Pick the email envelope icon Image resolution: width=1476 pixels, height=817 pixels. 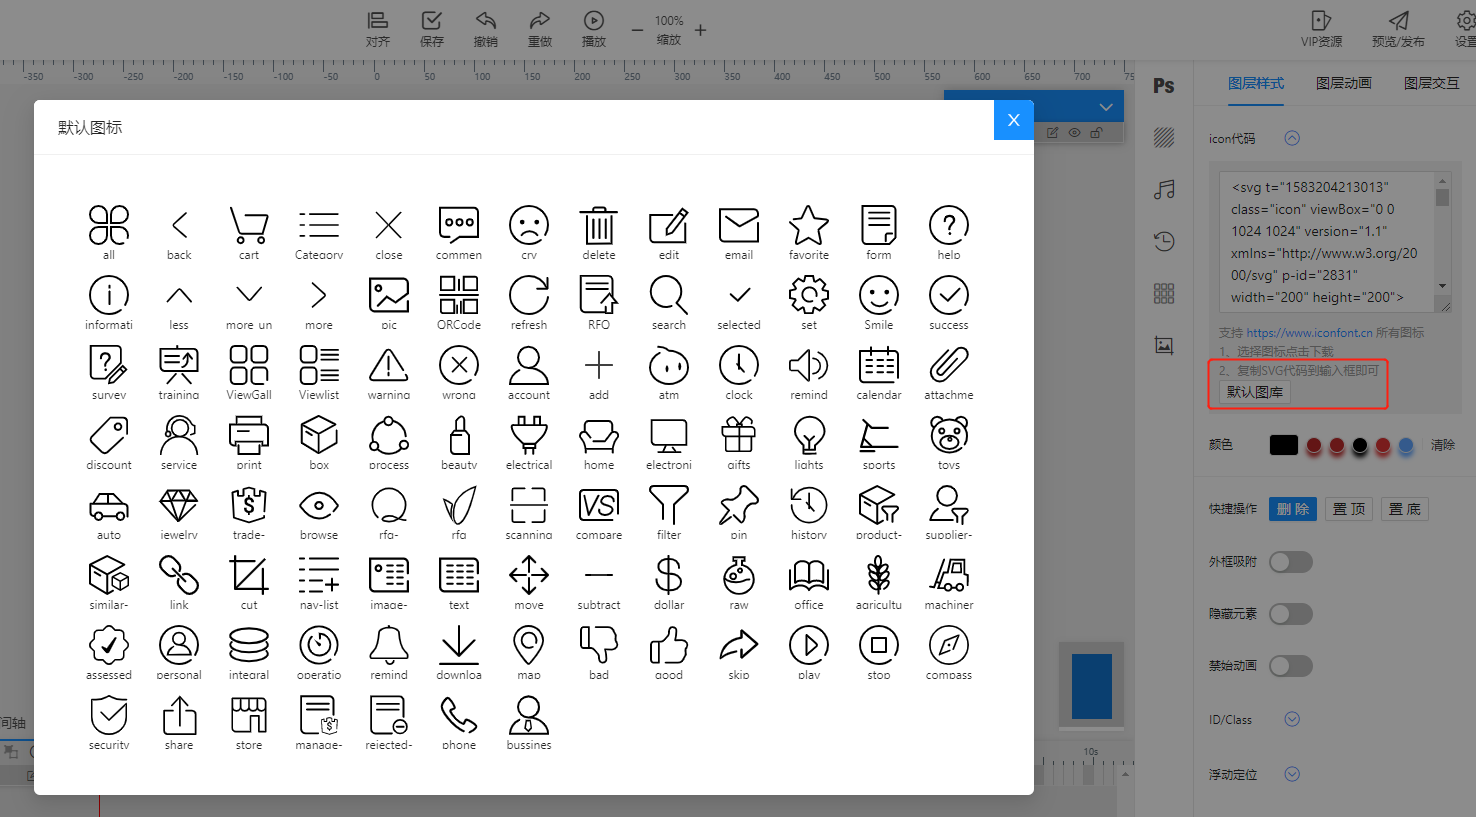[739, 226]
